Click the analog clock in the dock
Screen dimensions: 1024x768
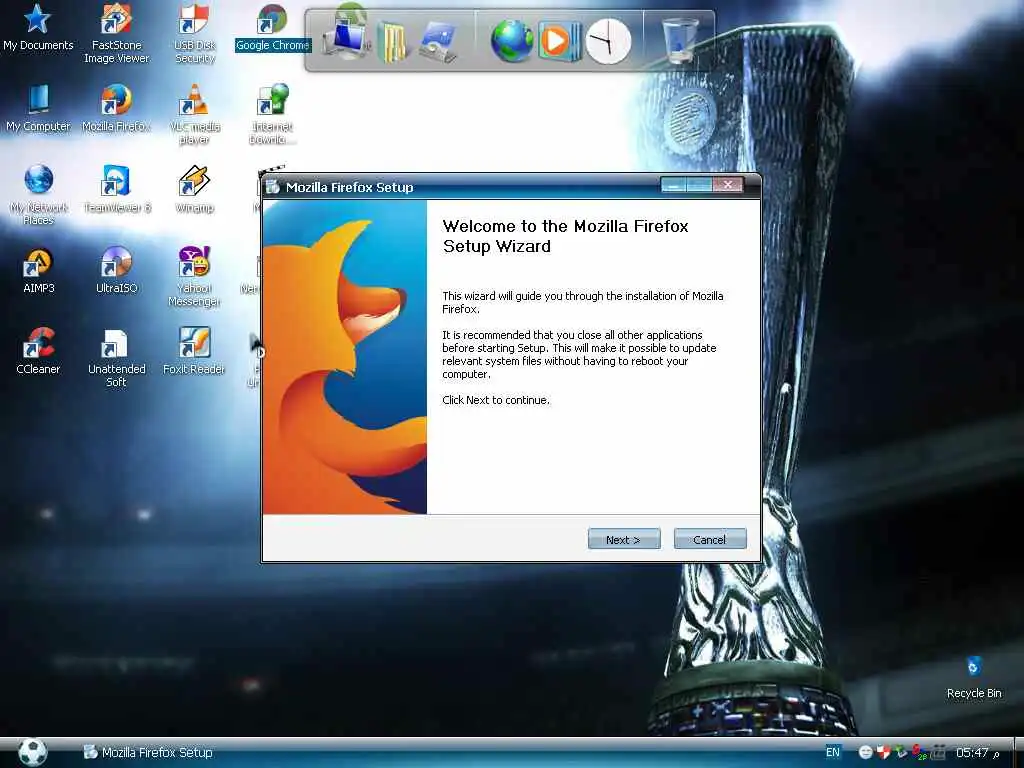[x=608, y=41]
